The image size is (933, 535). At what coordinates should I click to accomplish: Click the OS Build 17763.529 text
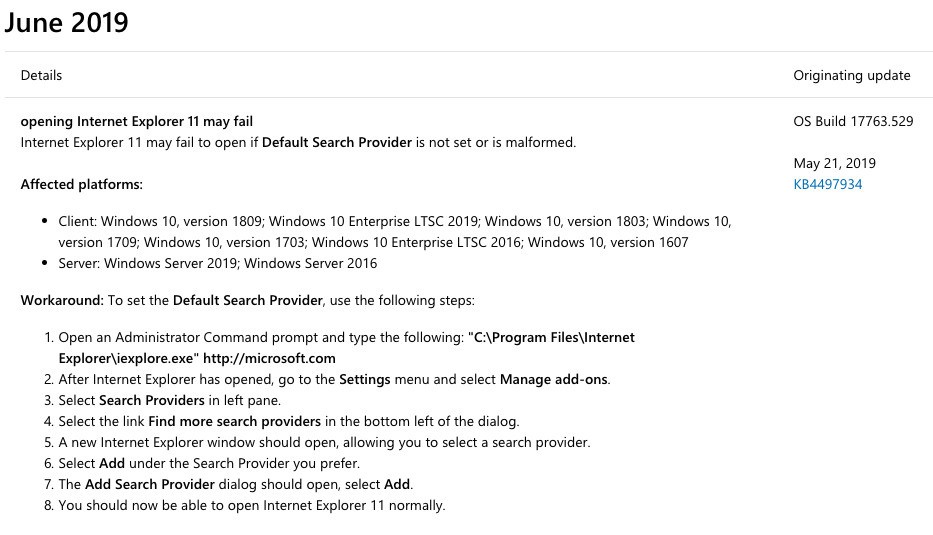pos(853,122)
